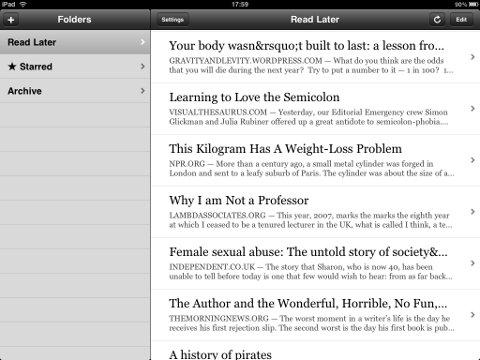The image size is (480, 360).
Task: Click LAMBDASSOCIATES.ORG summary text
Action: point(311,220)
